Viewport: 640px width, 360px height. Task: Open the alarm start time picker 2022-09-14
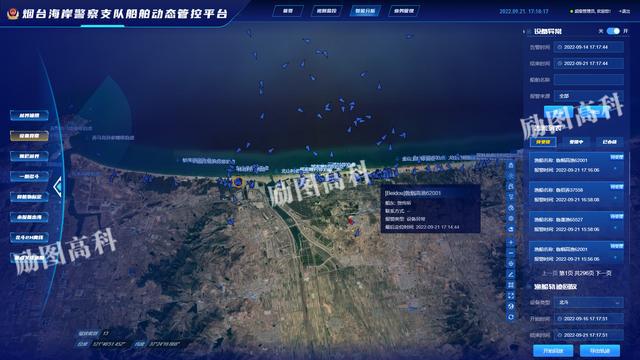[x=588, y=47]
